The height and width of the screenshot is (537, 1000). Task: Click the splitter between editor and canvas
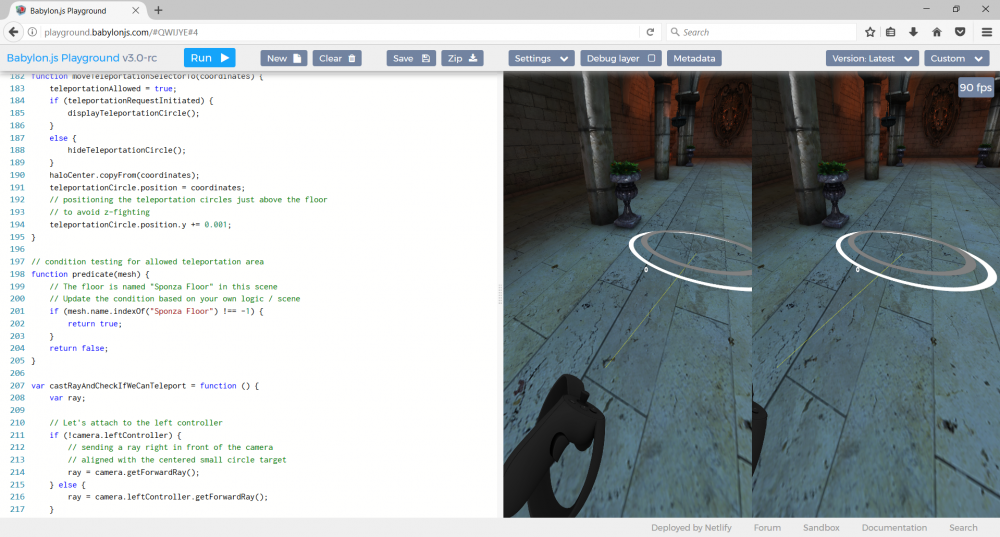(500, 294)
